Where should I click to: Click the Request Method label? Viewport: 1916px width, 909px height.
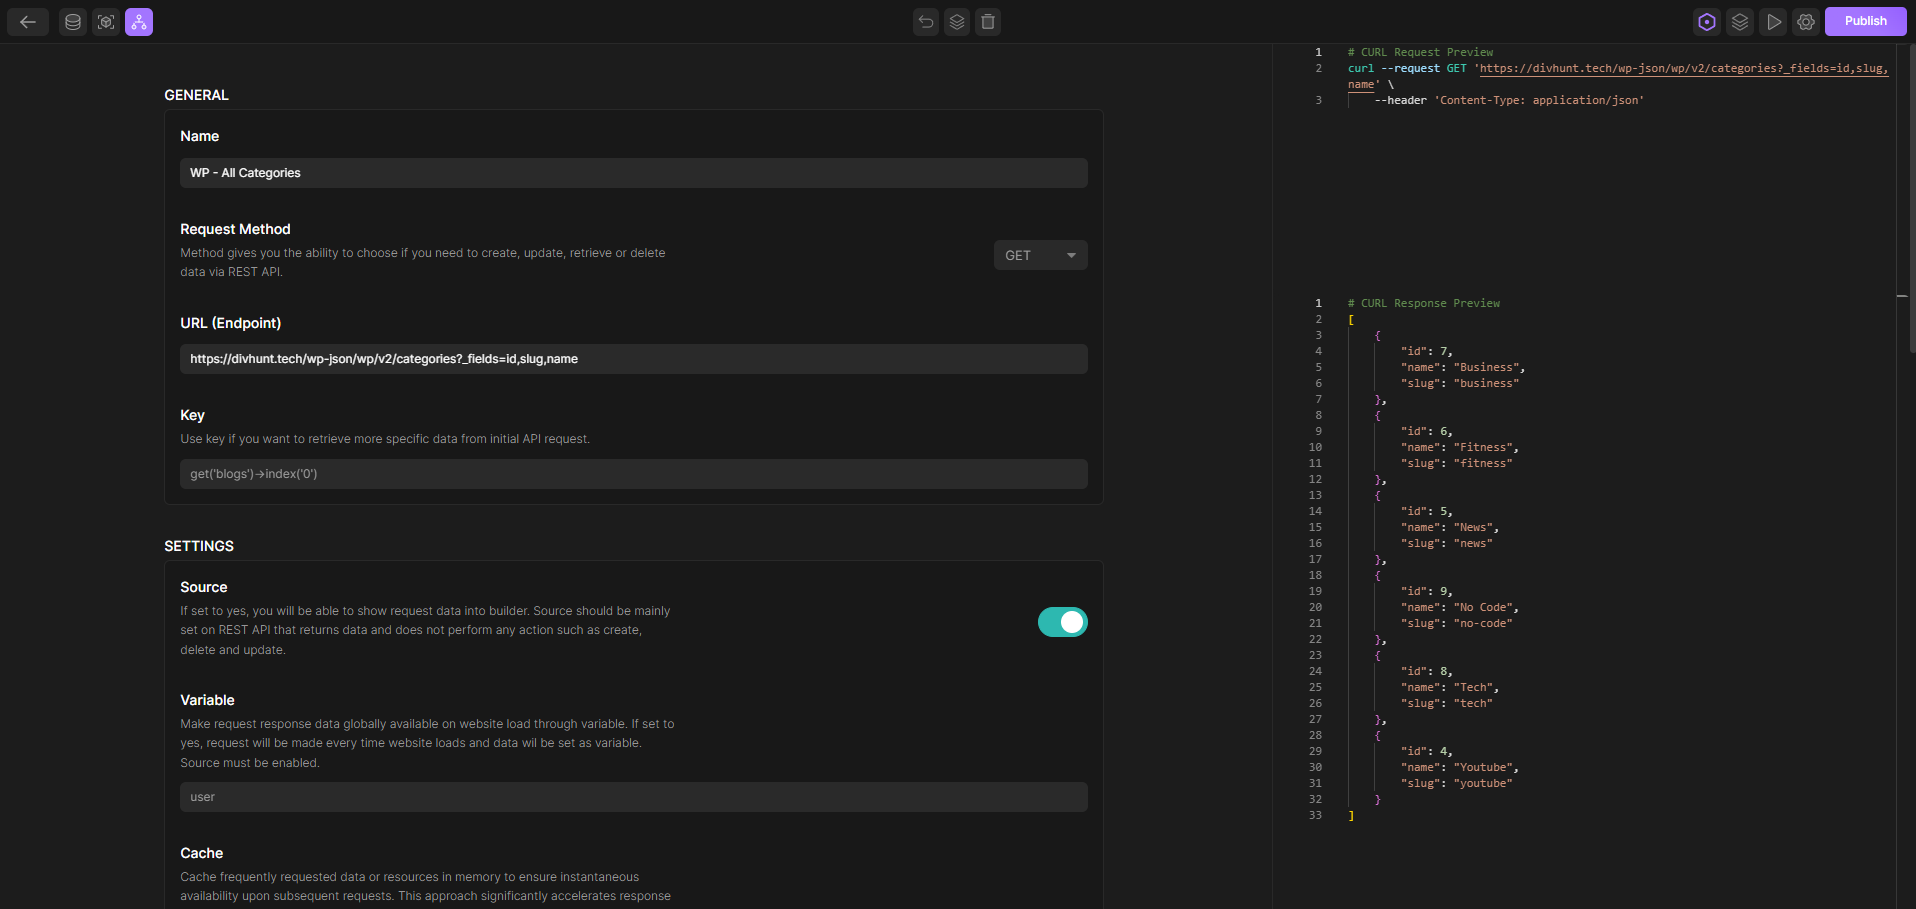pyautogui.click(x=235, y=229)
